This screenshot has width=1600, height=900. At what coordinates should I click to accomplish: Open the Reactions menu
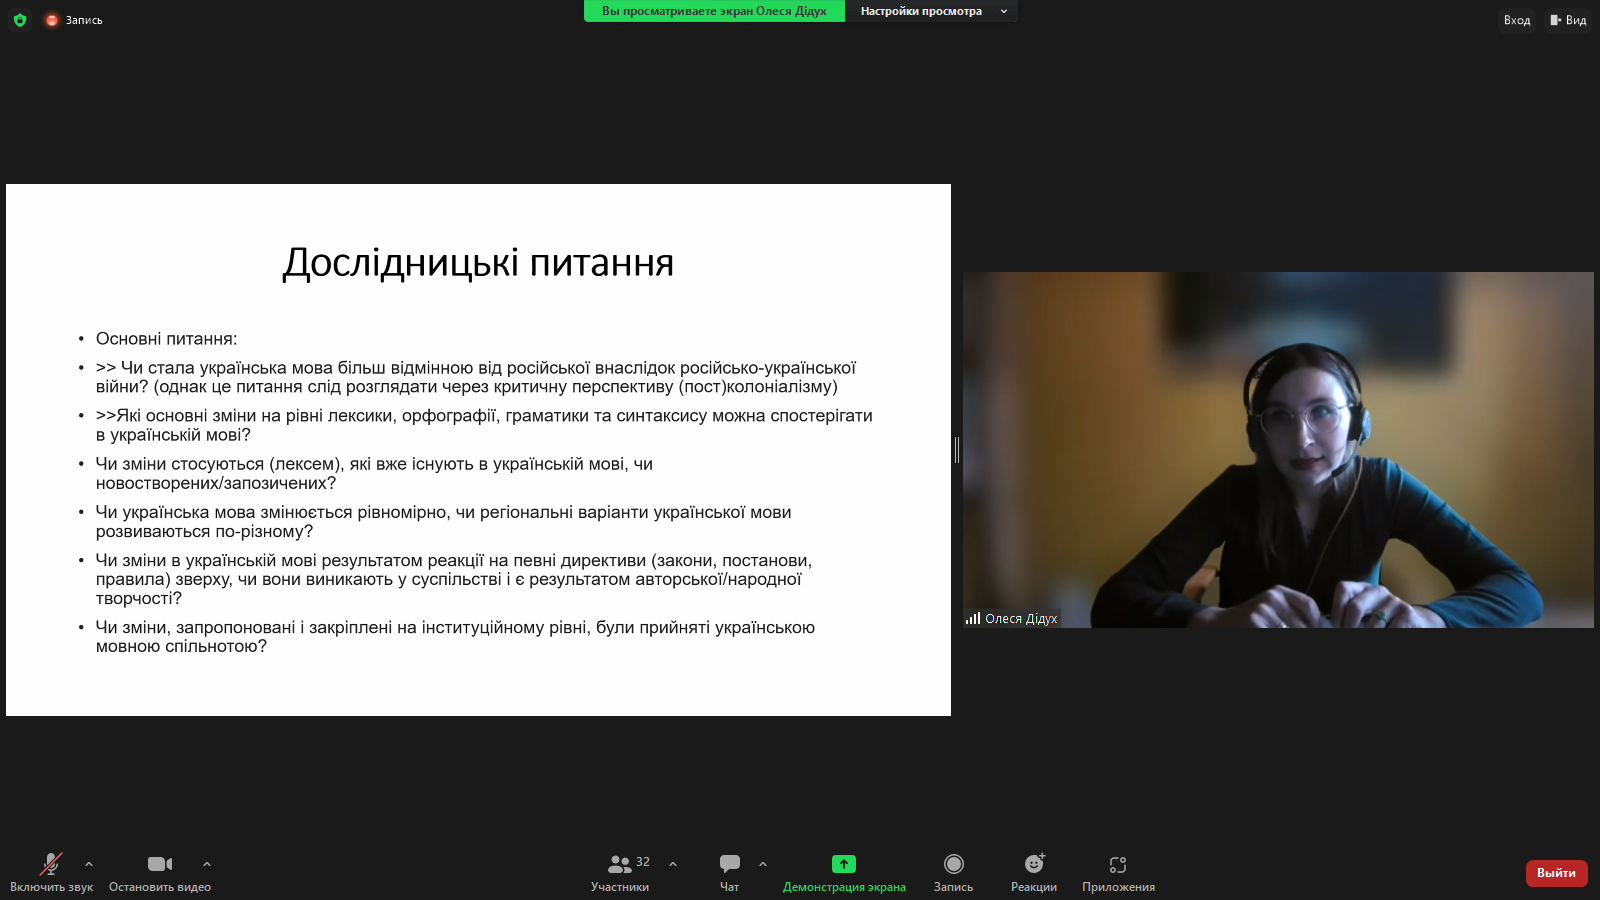(1034, 872)
